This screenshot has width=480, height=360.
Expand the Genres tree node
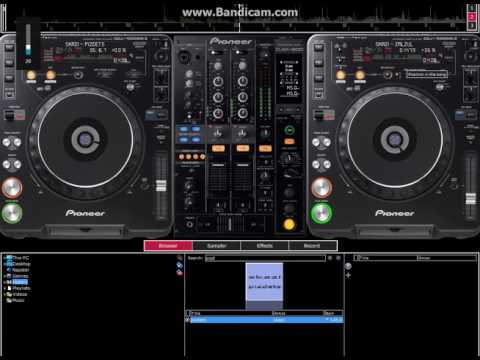pyautogui.click(x=5, y=276)
